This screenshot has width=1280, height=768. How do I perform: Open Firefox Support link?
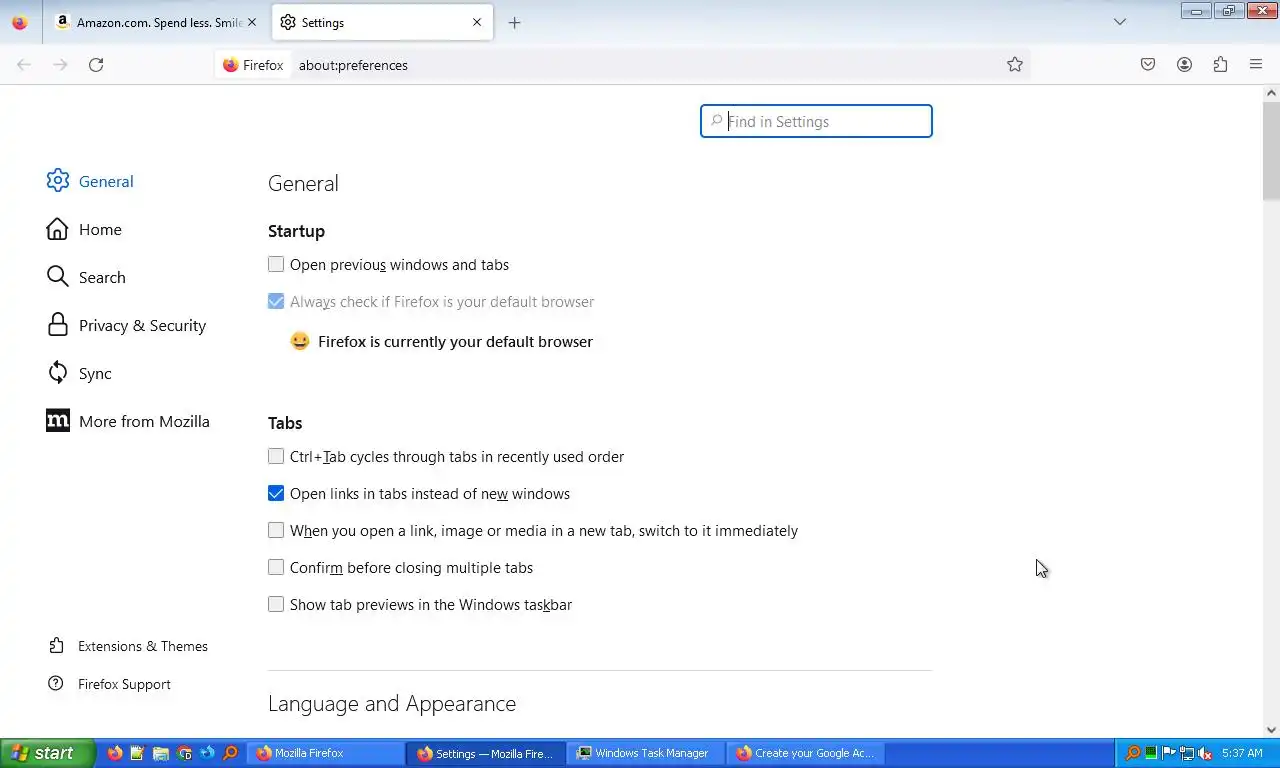110,684
